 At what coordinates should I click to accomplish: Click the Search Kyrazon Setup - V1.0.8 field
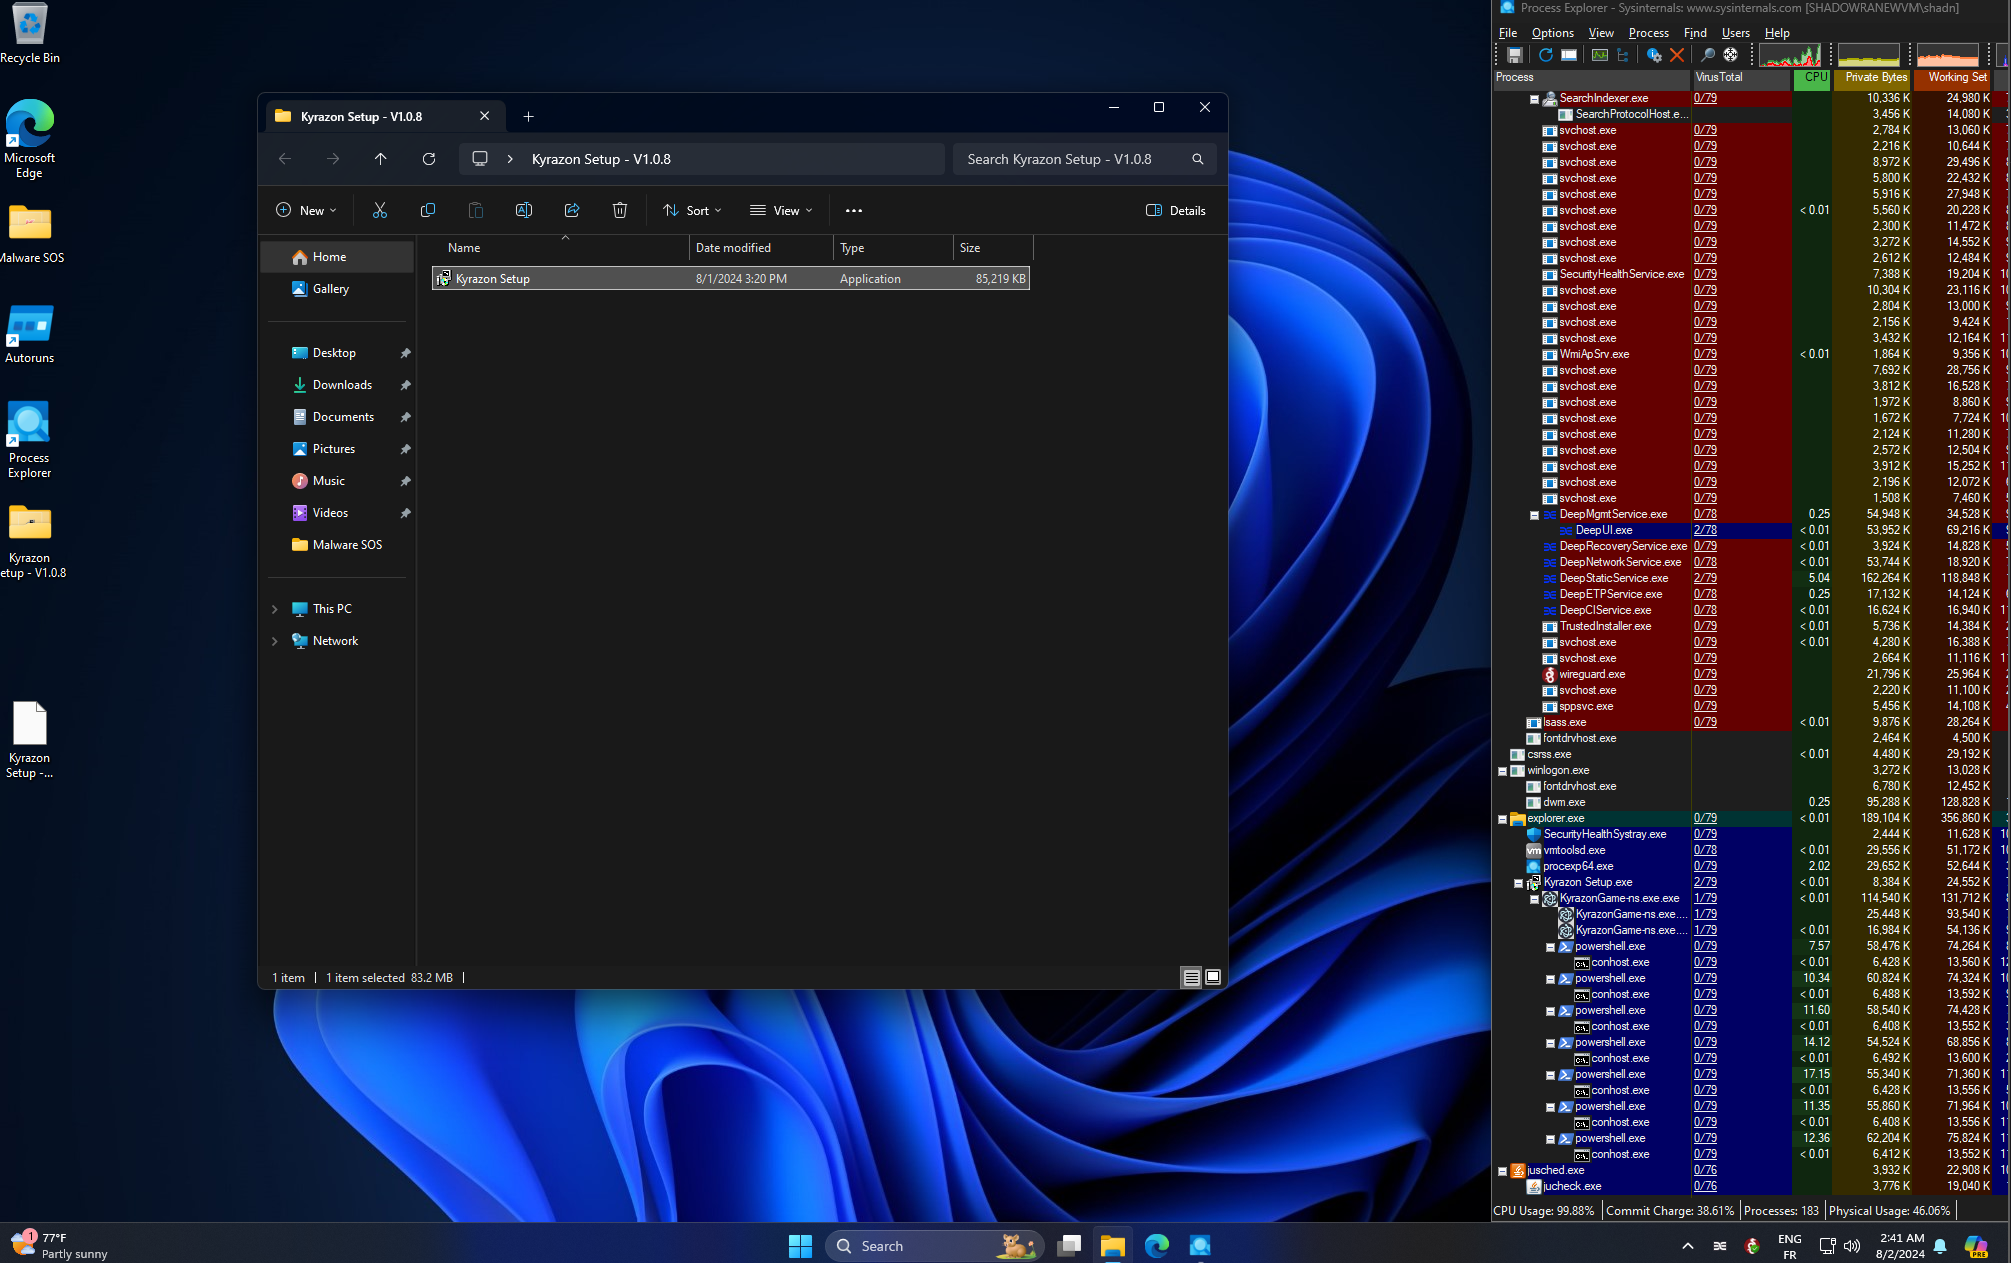(1085, 159)
